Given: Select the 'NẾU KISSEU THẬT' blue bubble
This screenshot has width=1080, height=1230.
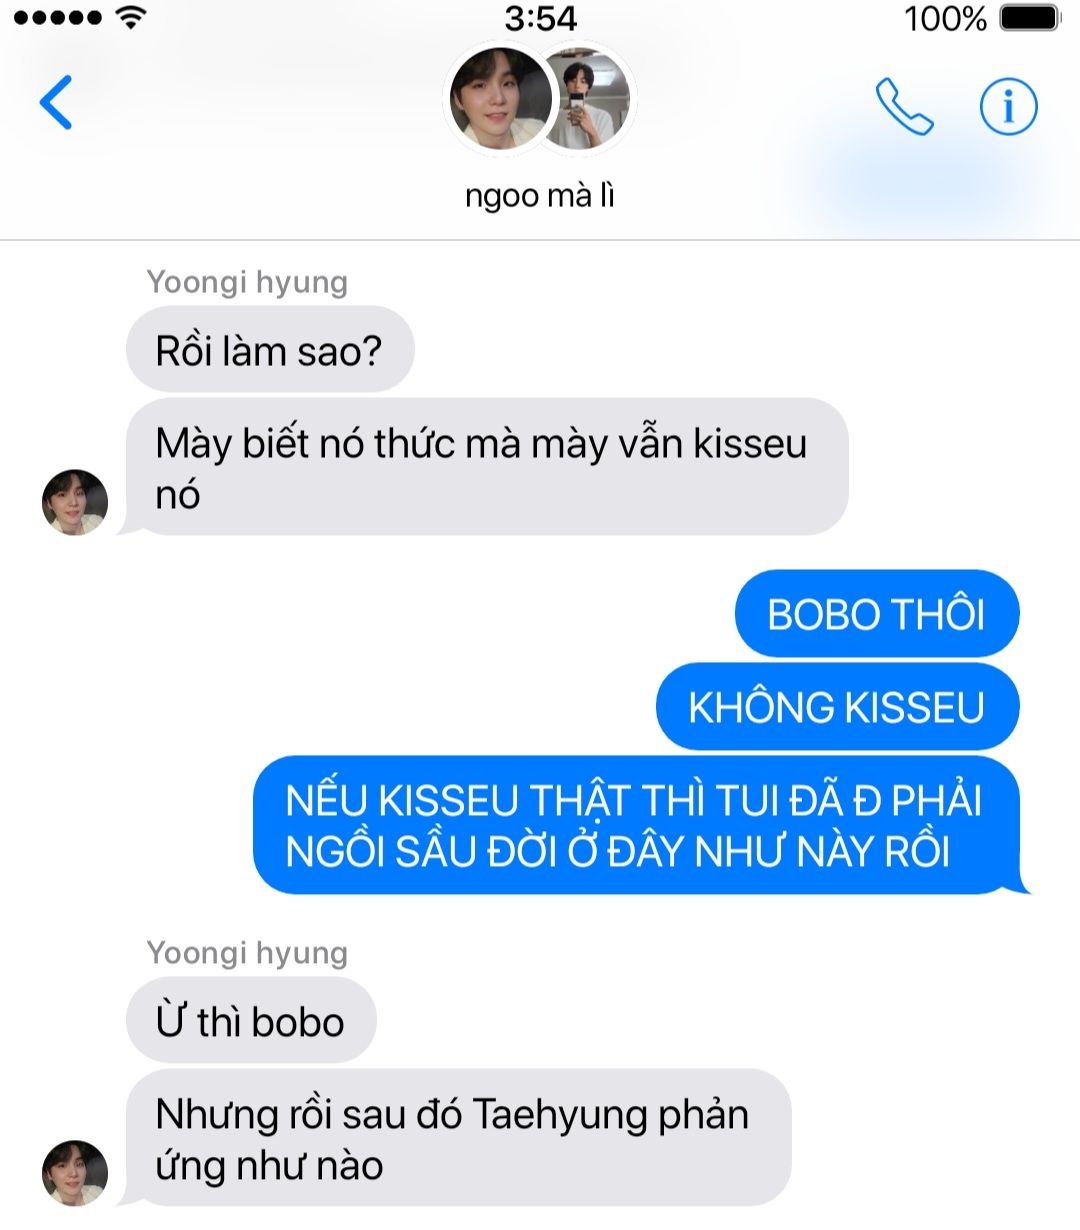Looking at the screenshot, I should coord(638,825).
